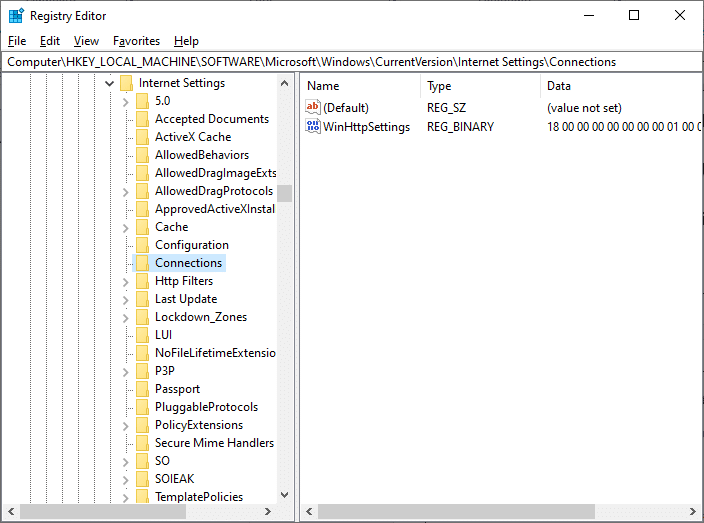Click the Configuration folder icon

(142, 245)
